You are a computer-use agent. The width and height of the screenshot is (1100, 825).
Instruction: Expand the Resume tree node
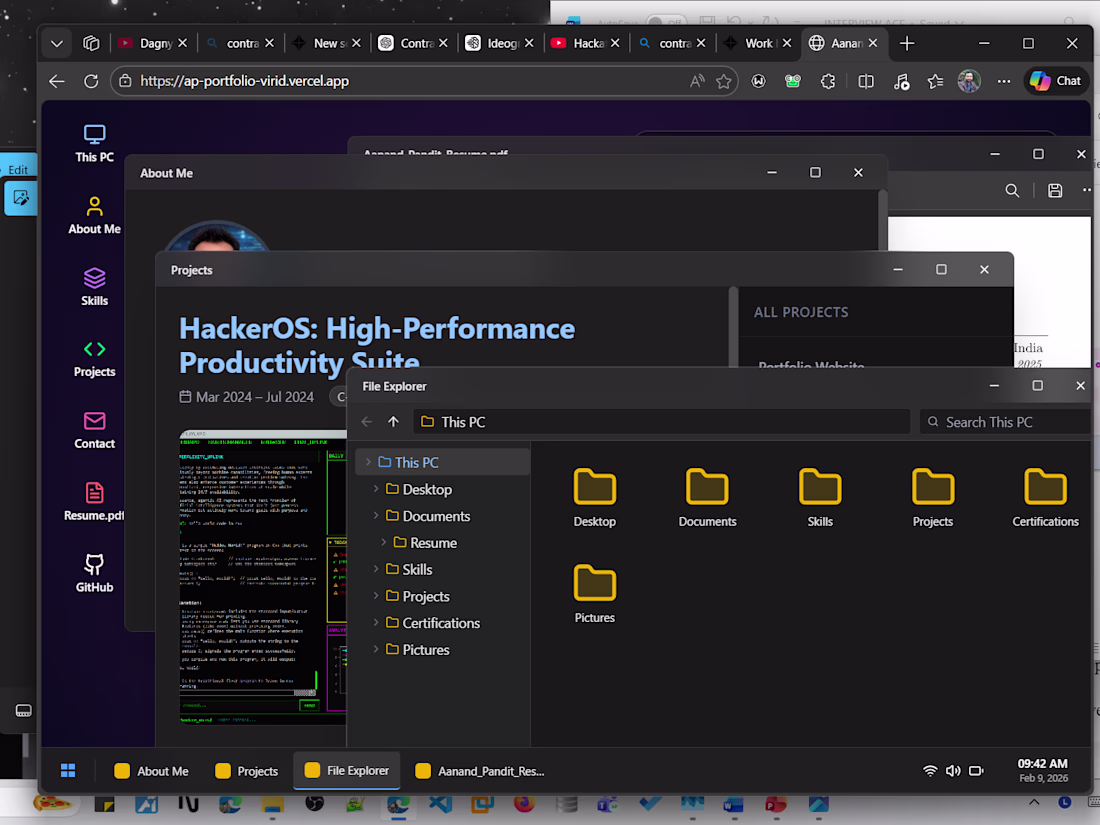click(x=385, y=543)
